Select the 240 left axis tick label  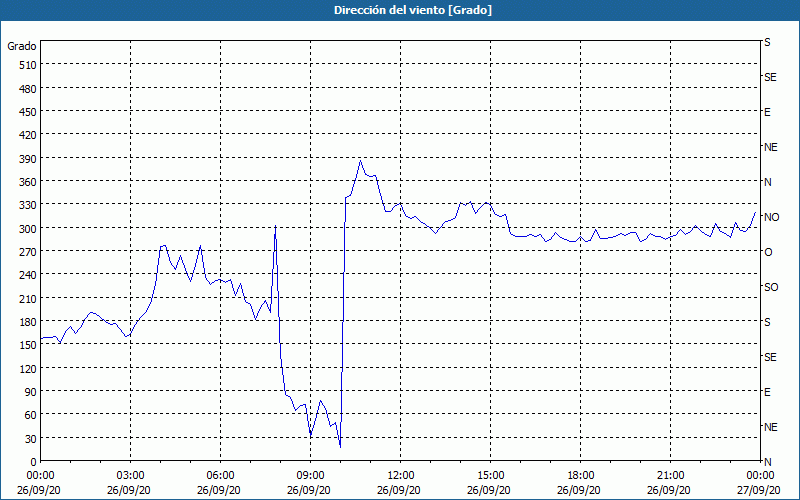point(29,275)
